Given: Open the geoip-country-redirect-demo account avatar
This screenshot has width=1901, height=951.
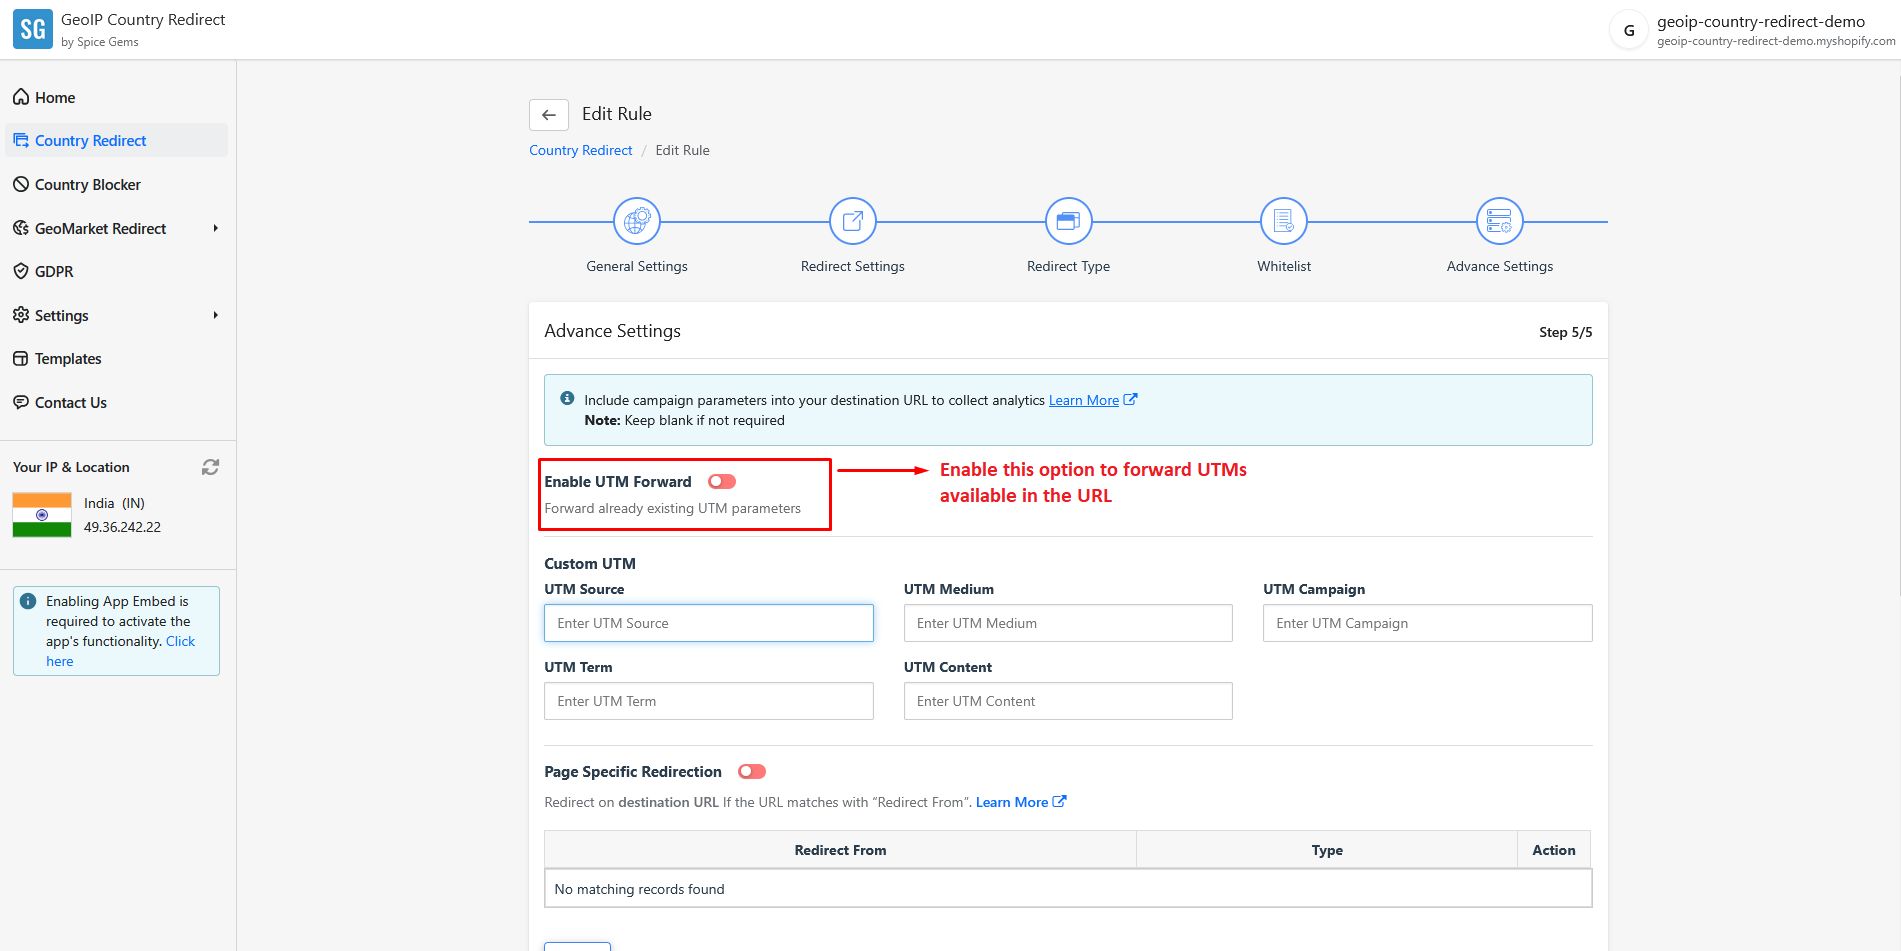Looking at the screenshot, I should [x=1629, y=30].
